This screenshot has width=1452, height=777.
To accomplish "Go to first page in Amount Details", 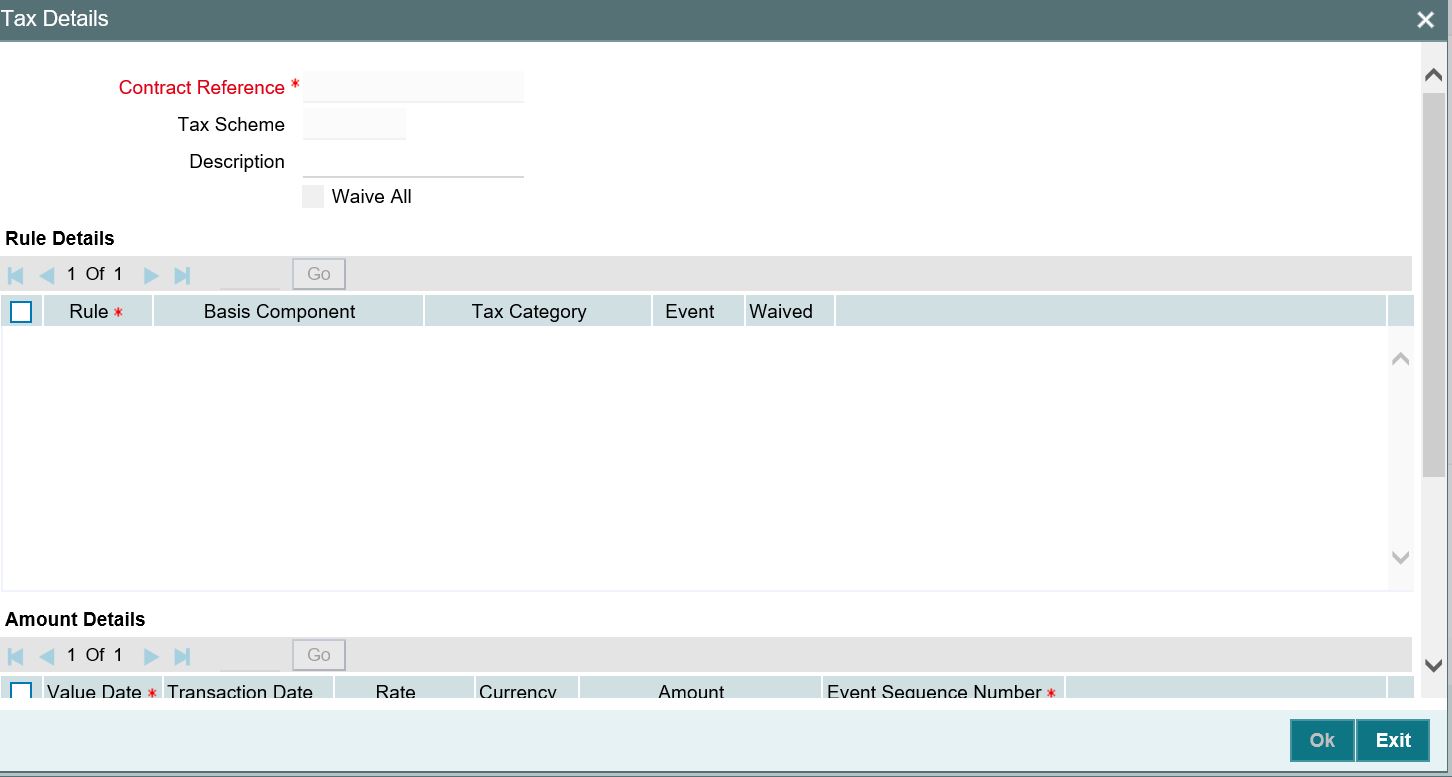I will 16,656.
